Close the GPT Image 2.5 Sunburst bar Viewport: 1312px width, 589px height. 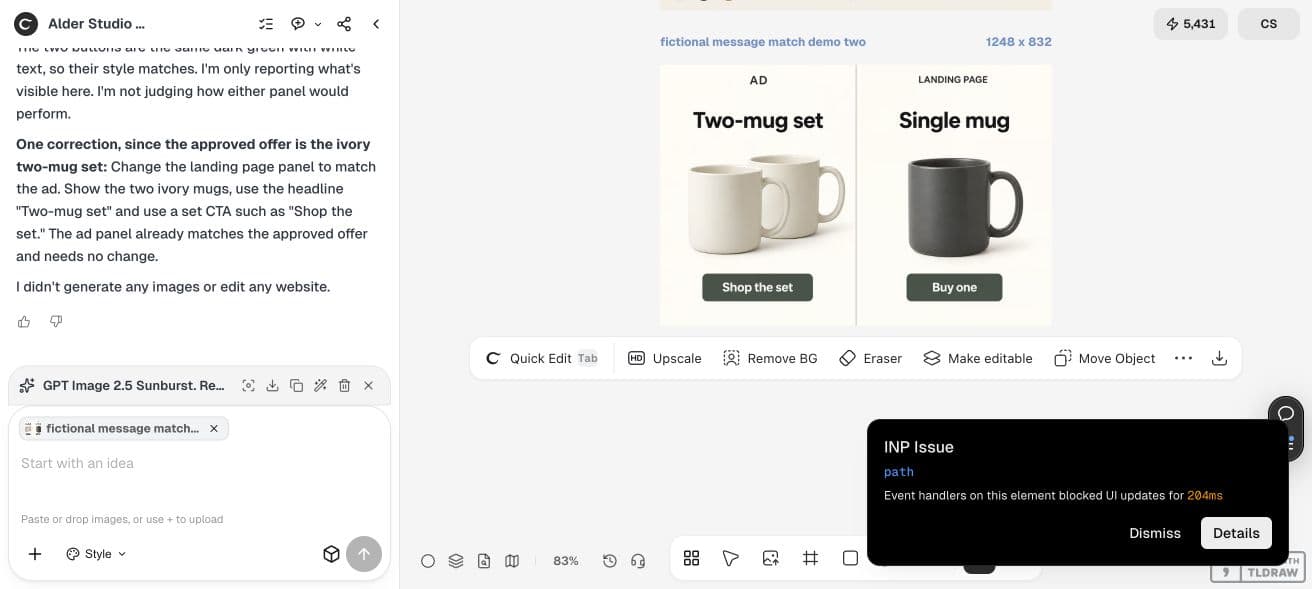tap(368, 385)
